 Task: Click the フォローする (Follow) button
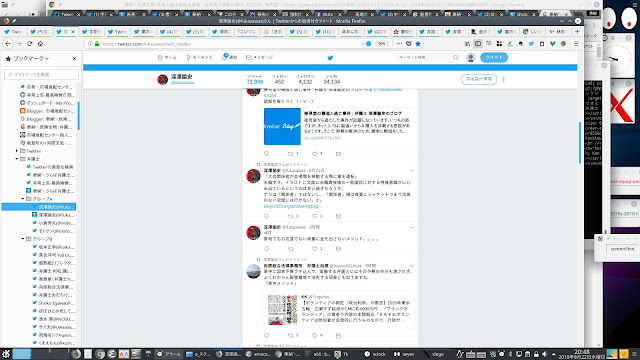point(479,79)
